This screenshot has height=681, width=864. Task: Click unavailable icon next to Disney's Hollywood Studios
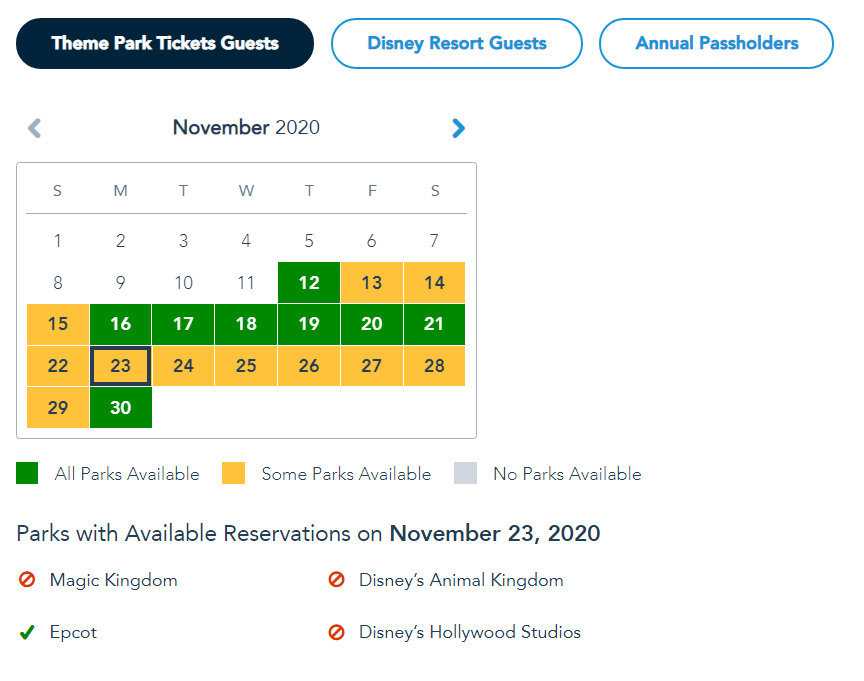pos(337,632)
